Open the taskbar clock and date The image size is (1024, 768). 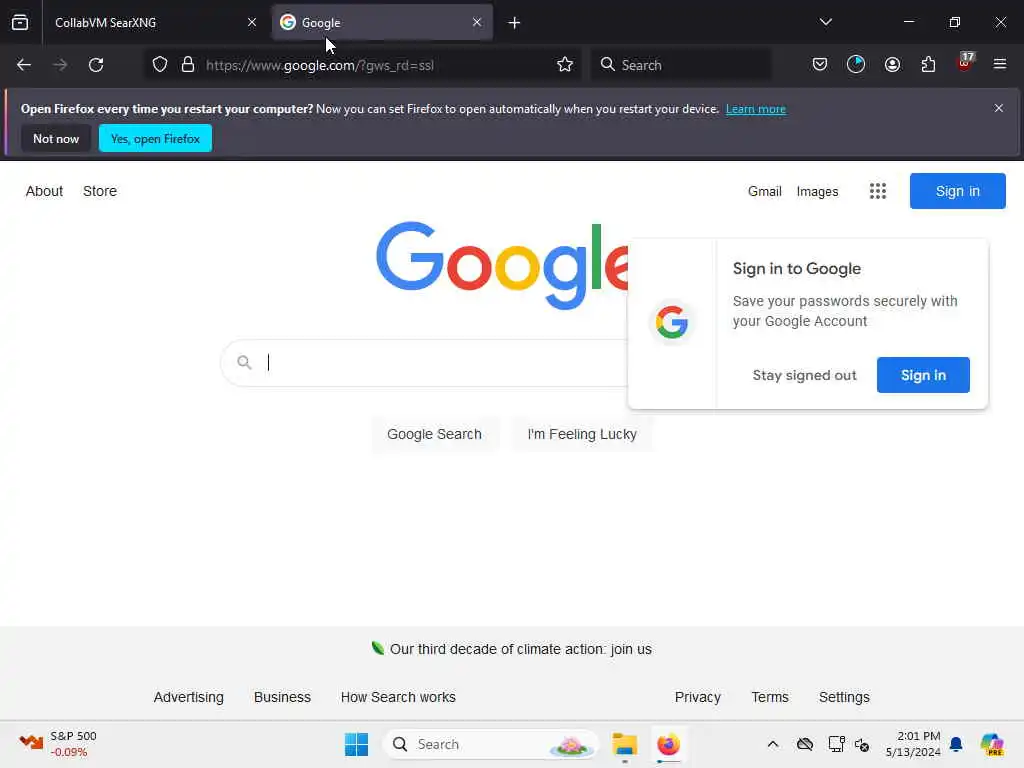(x=912, y=744)
